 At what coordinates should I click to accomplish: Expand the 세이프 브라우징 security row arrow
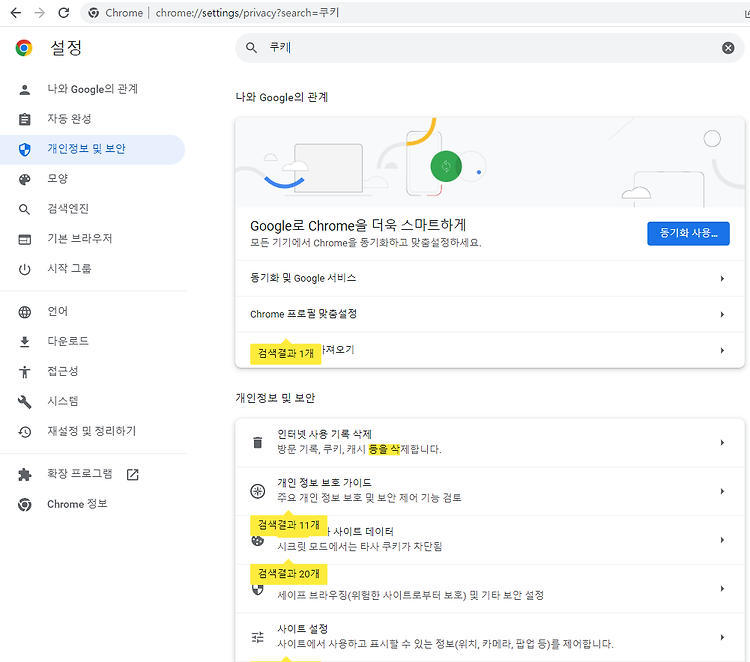[x=722, y=588]
